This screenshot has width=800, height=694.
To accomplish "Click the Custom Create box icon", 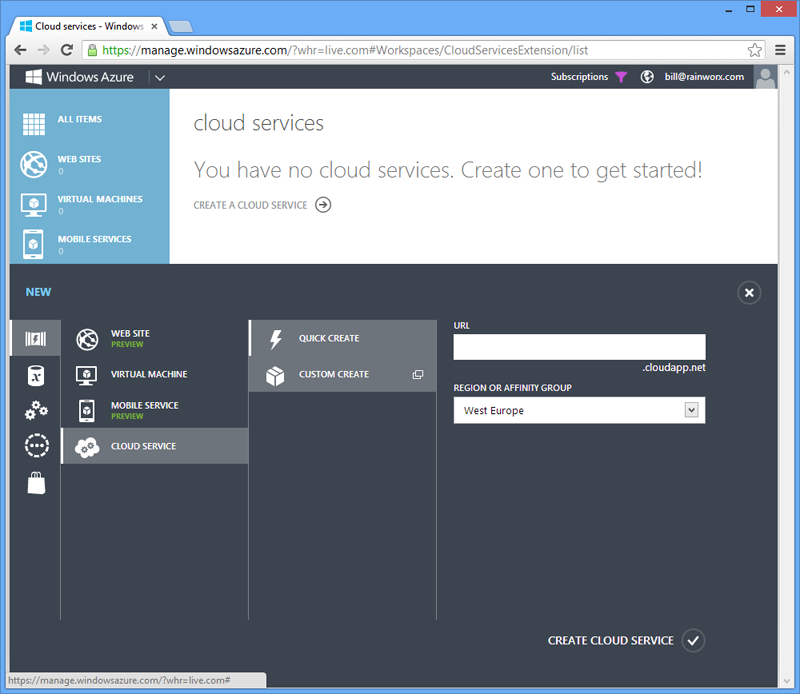I will pyautogui.click(x=275, y=376).
